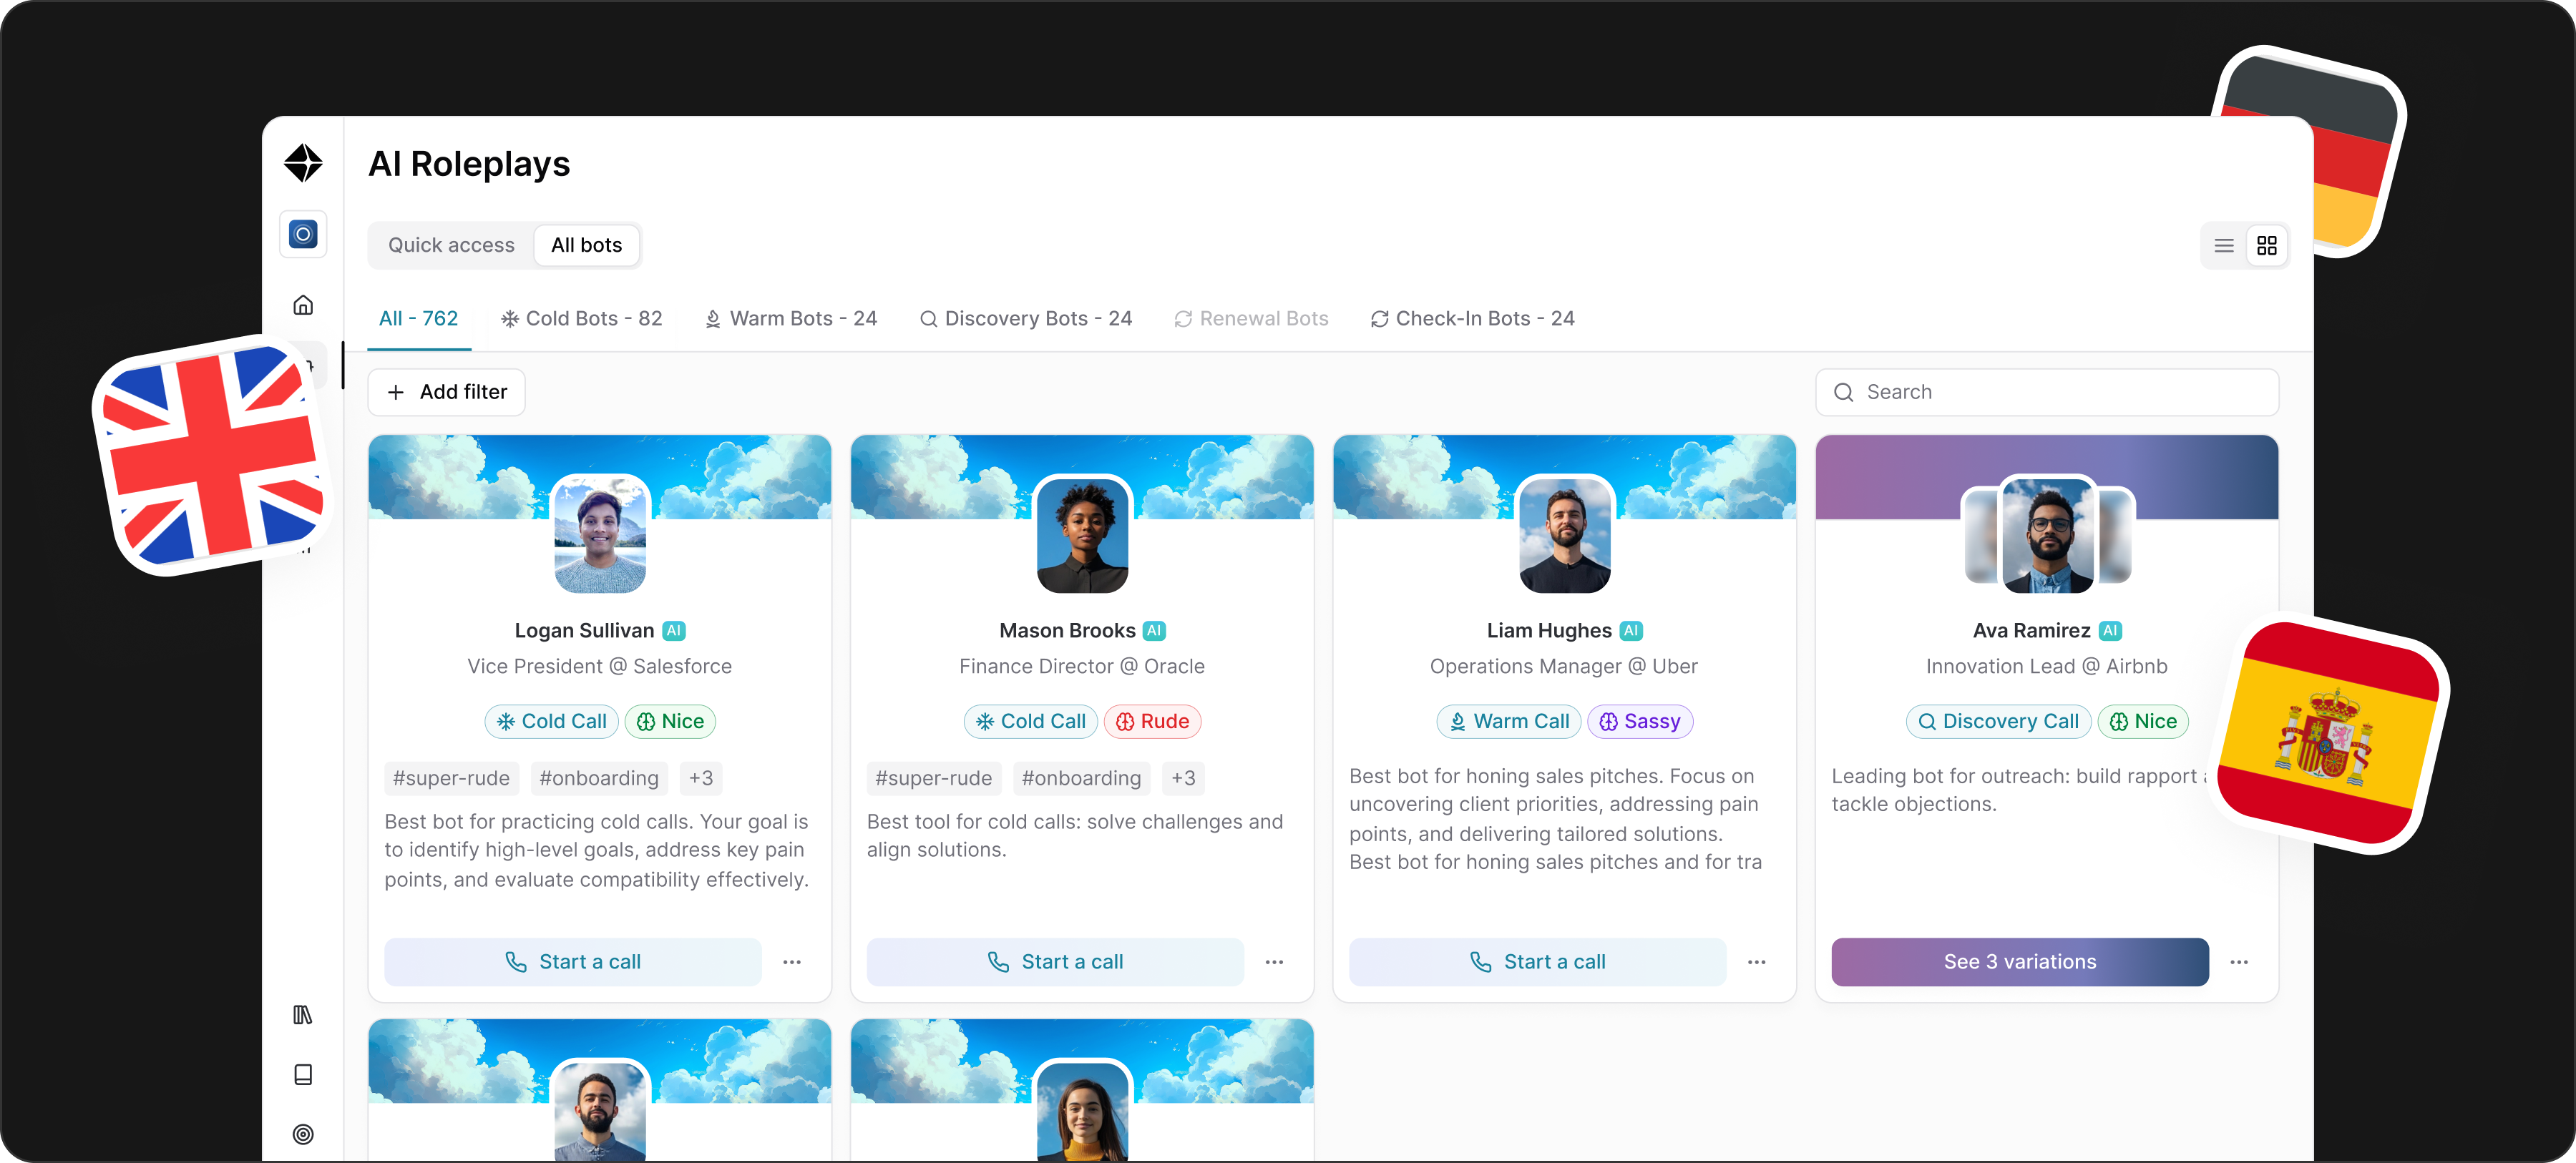Click the name Mason Brooks
The image size is (2576, 1163).
tap(1067, 631)
